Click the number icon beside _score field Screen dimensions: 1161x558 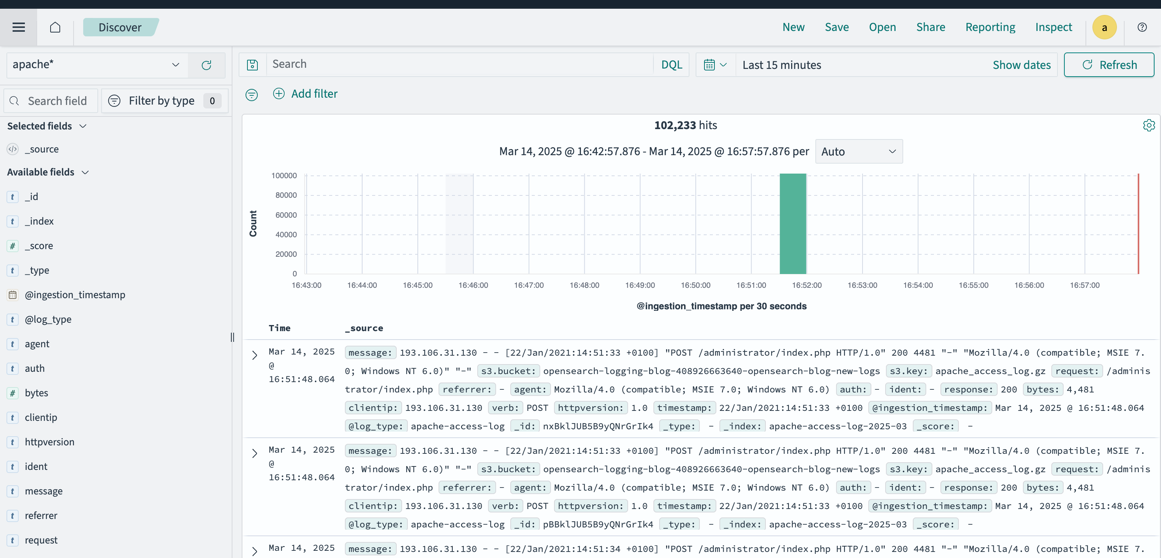coord(13,246)
